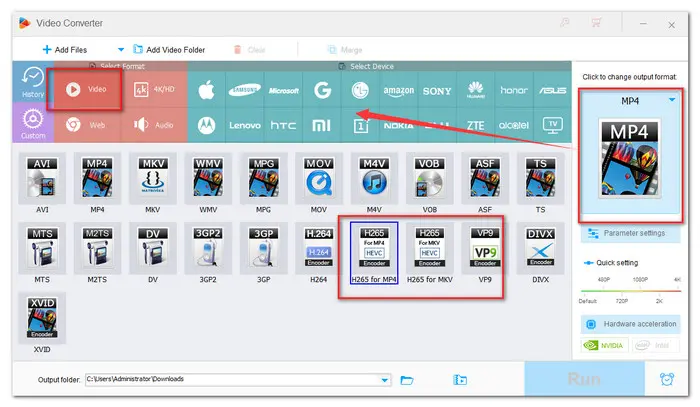Open Xiaomi MI device presets
The image size is (700, 407).
[321, 125]
